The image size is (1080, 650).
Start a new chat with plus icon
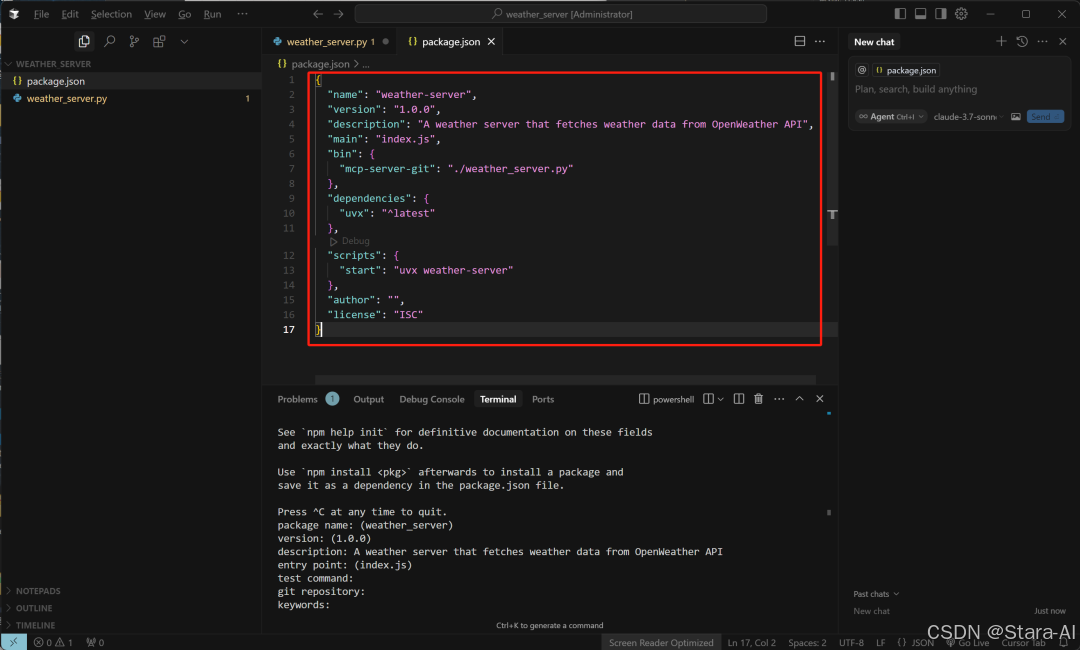click(1001, 41)
